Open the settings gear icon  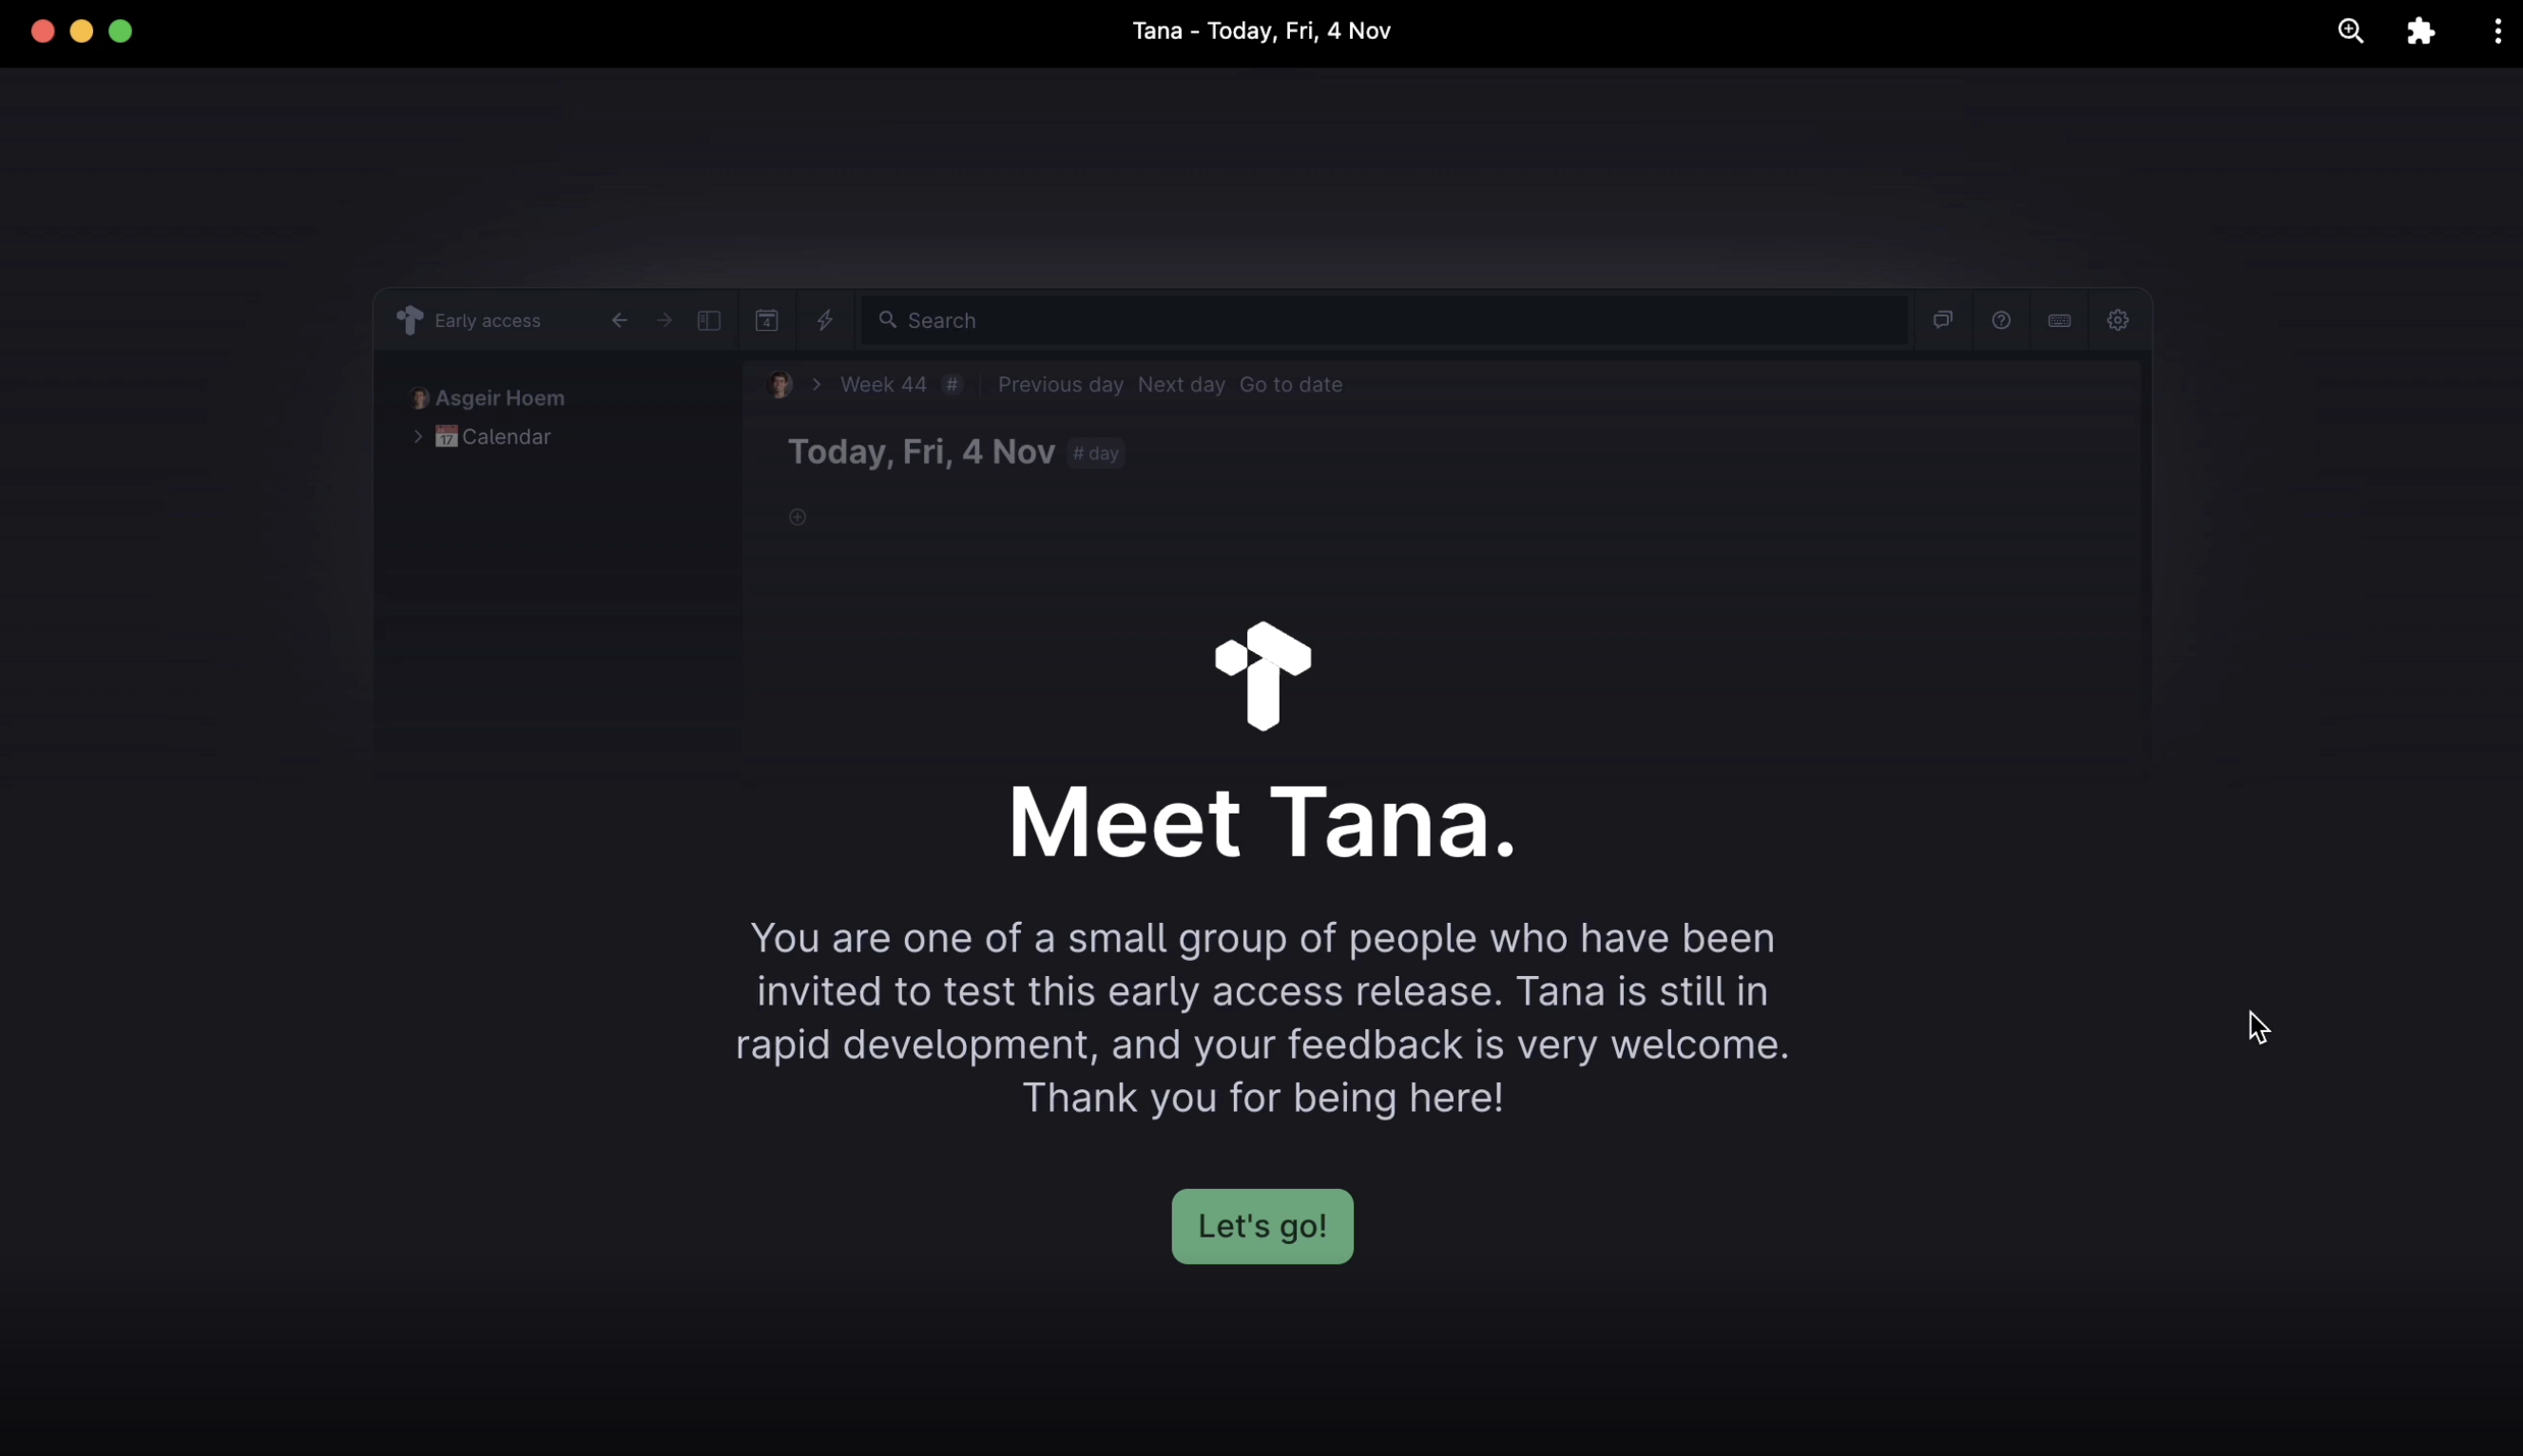(x=2118, y=320)
